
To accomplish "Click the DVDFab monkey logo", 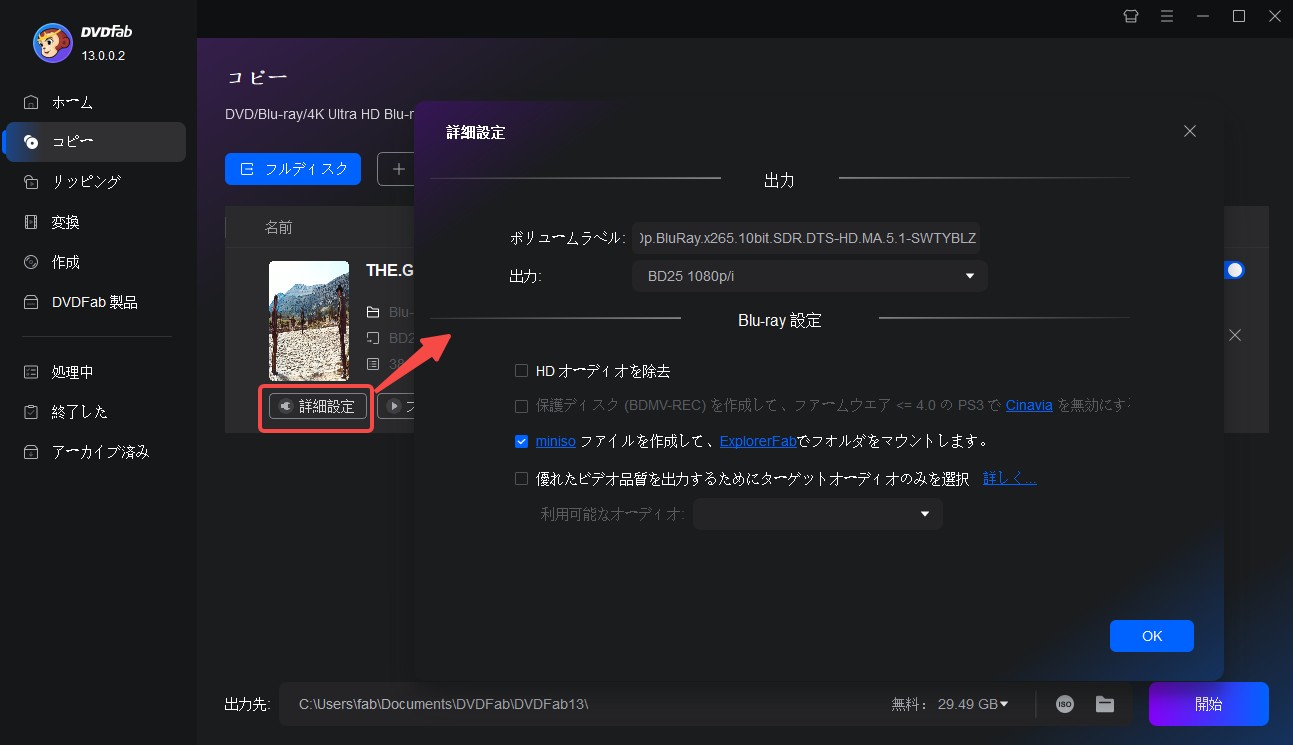I will (52, 42).
